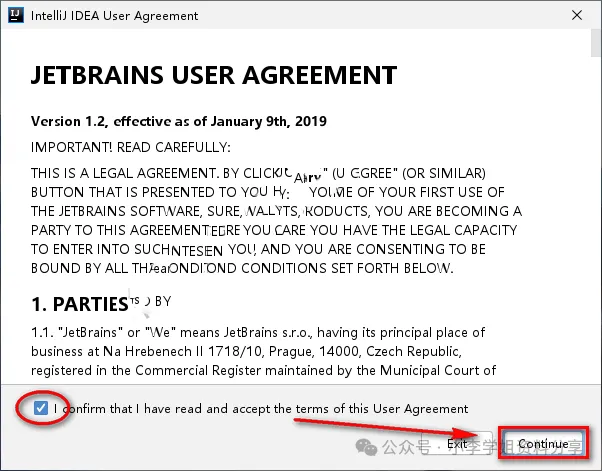Click the Continue button
Screen dimensions: 602x471
click(543, 443)
